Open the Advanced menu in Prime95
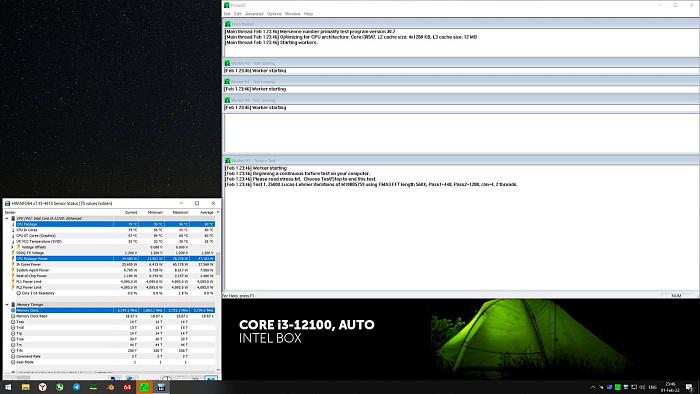Viewport: 700px width, 394px height. pos(254,14)
